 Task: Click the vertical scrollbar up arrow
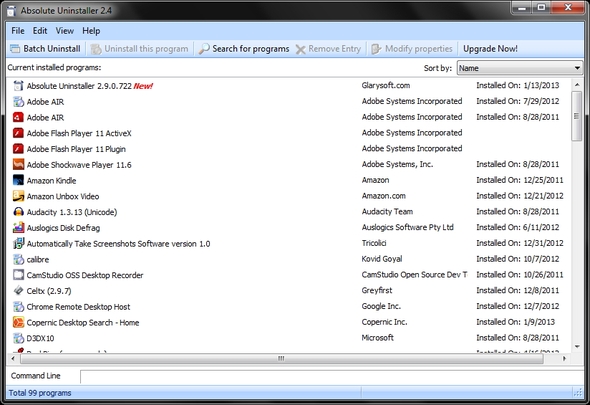coord(576,85)
